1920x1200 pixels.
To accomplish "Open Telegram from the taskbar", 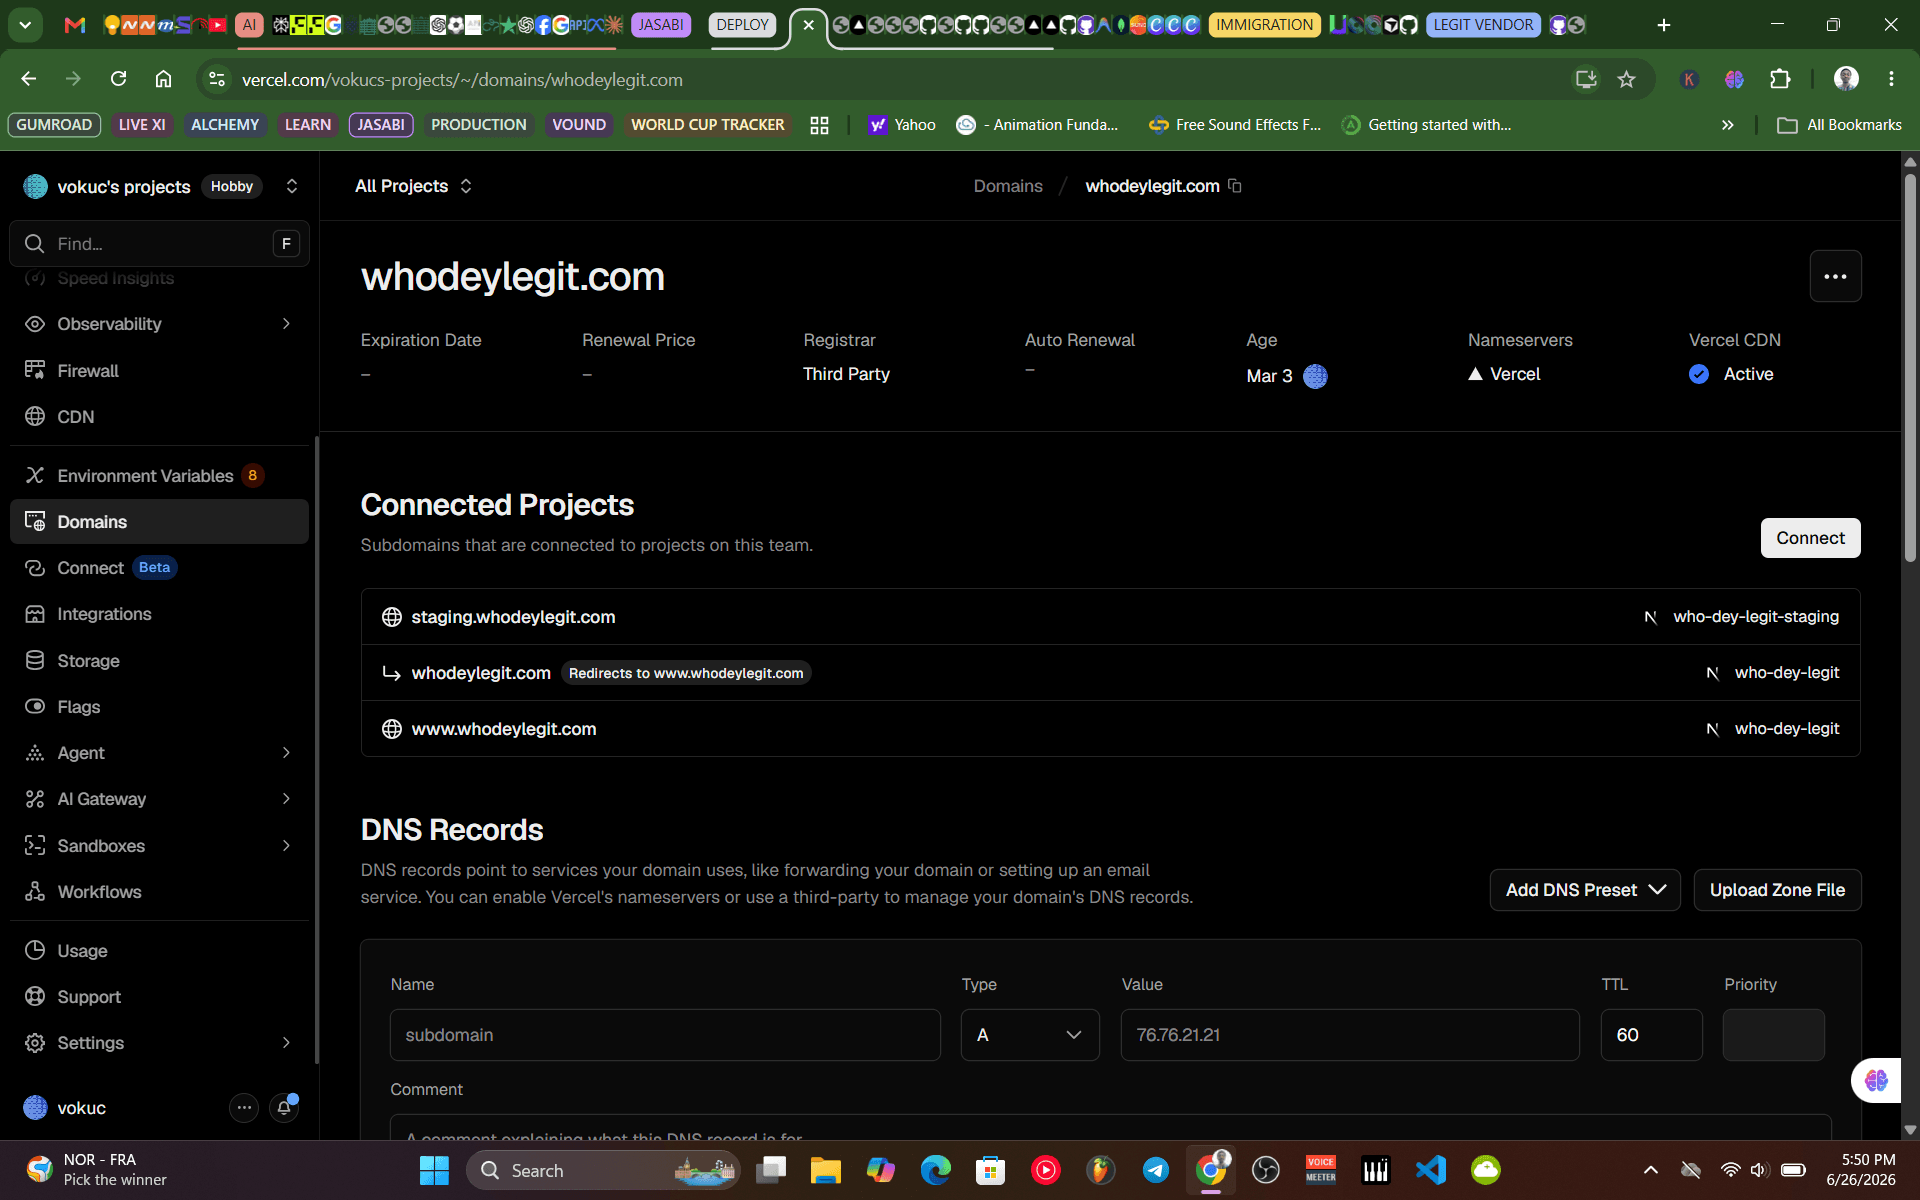I will pos(1156,1170).
